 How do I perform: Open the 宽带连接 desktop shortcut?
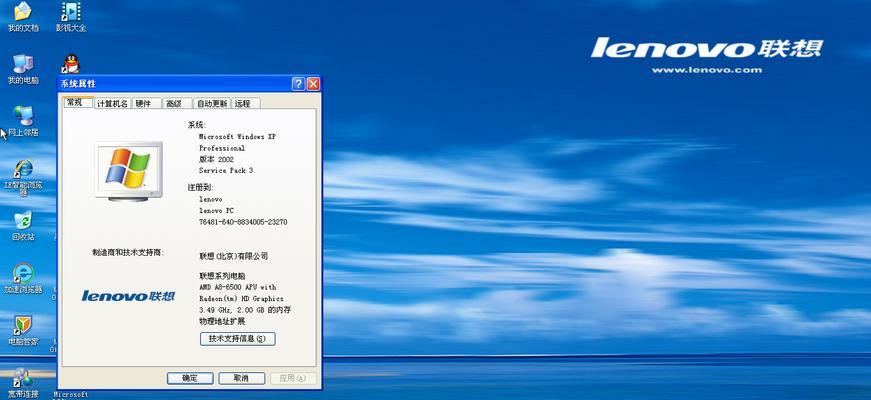pos(23,383)
